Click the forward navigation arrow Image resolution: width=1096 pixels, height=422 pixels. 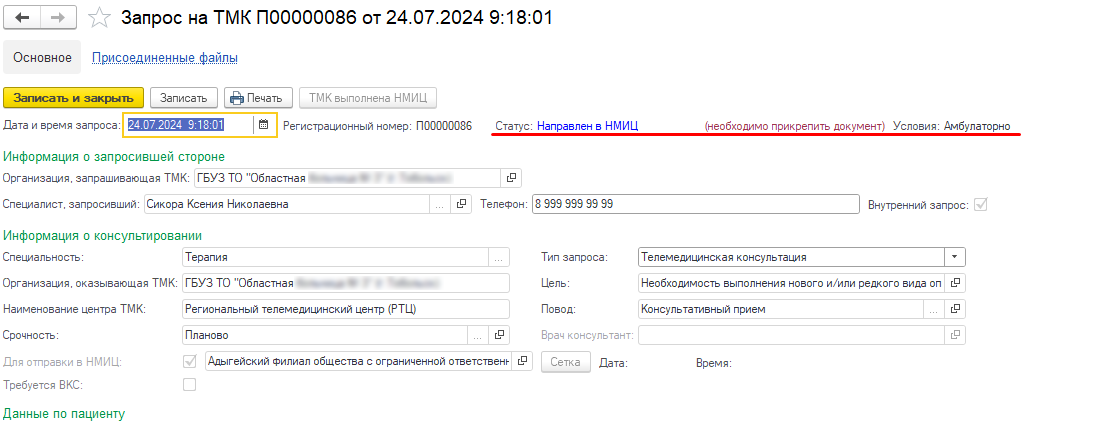click(57, 18)
